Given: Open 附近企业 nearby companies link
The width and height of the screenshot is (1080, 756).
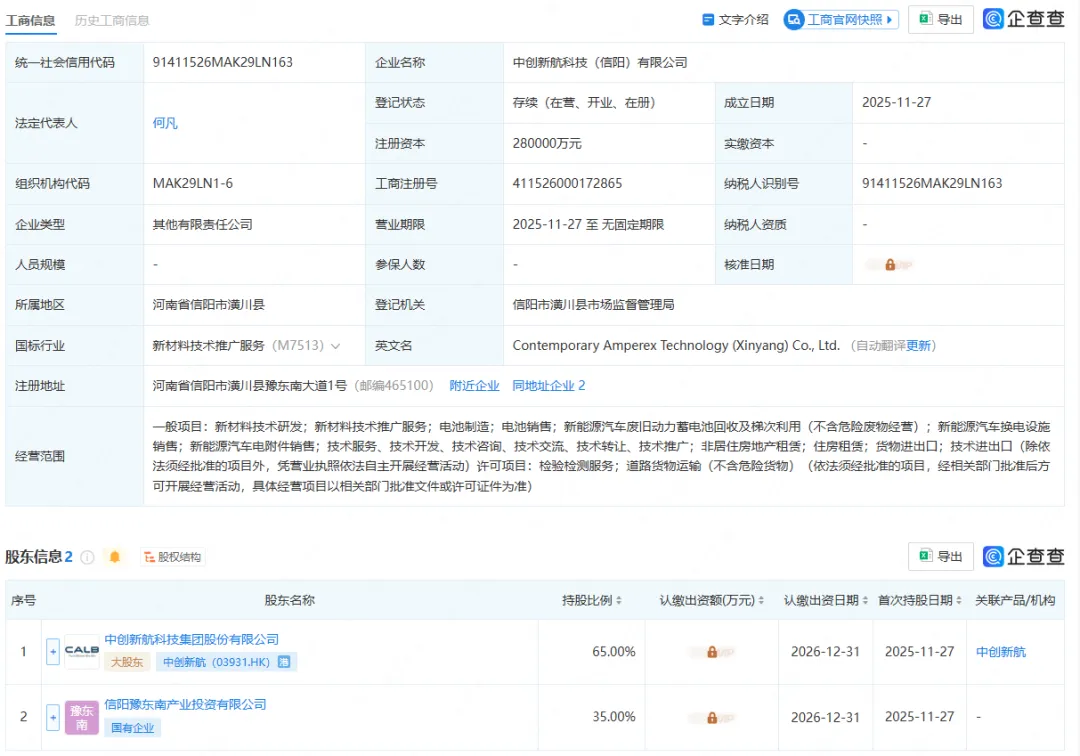Looking at the screenshot, I should tap(474, 386).
